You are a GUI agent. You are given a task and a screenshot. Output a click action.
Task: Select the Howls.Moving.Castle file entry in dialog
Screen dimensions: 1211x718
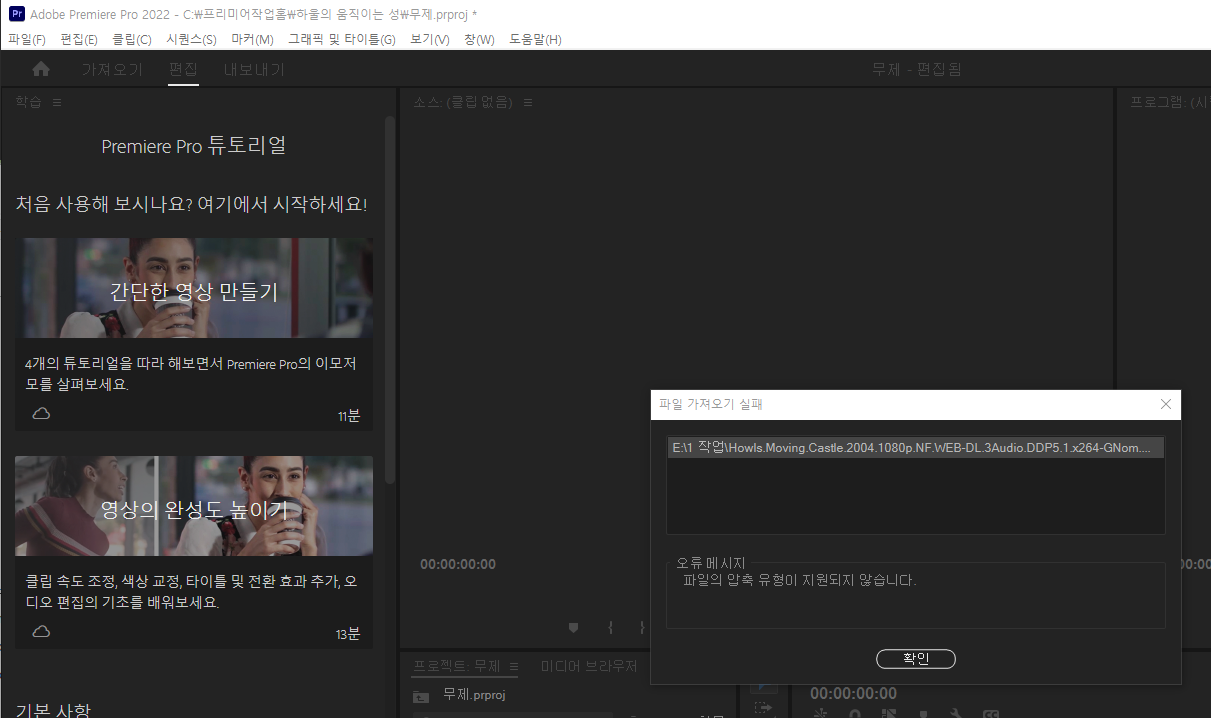[x=915, y=448]
